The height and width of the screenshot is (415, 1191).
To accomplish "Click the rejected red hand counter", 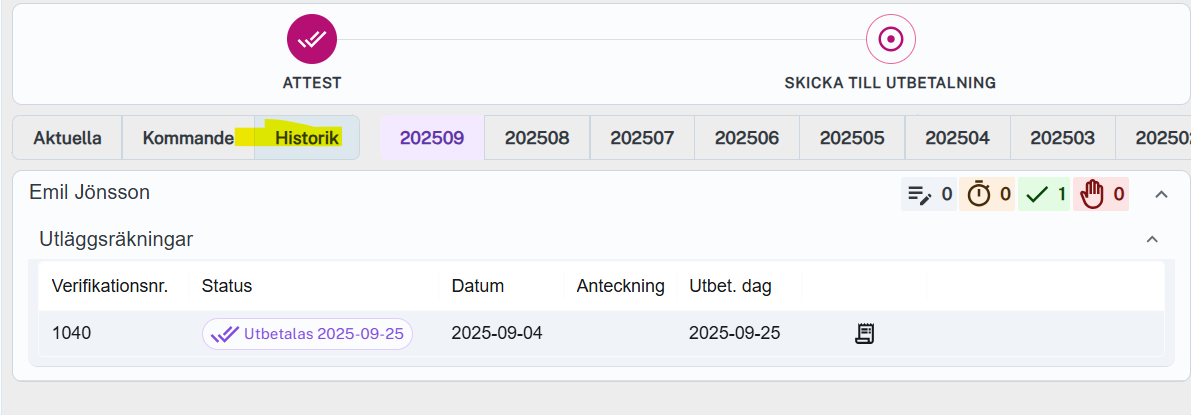I will [x=1101, y=194].
